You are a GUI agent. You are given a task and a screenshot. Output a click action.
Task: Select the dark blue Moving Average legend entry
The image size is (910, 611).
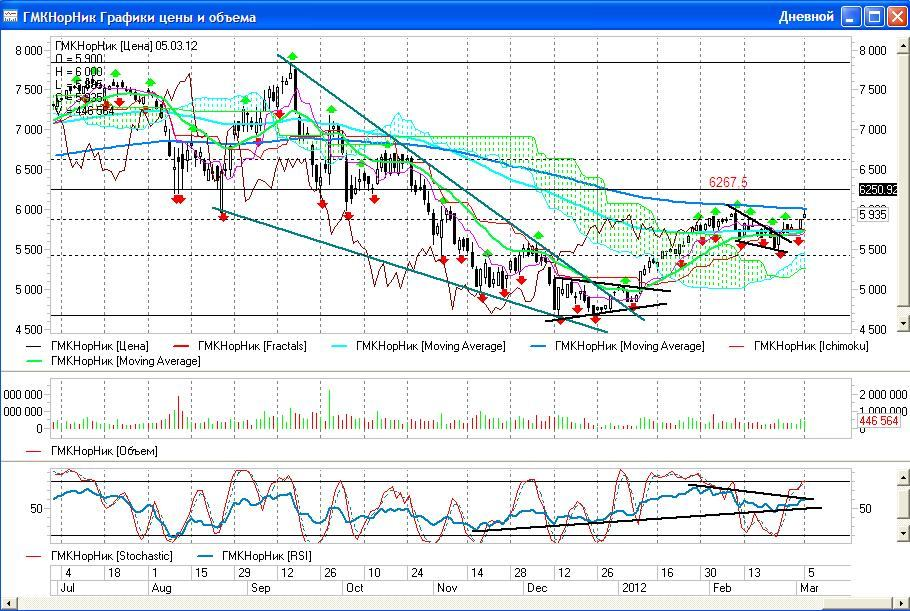(x=618, y=346)
